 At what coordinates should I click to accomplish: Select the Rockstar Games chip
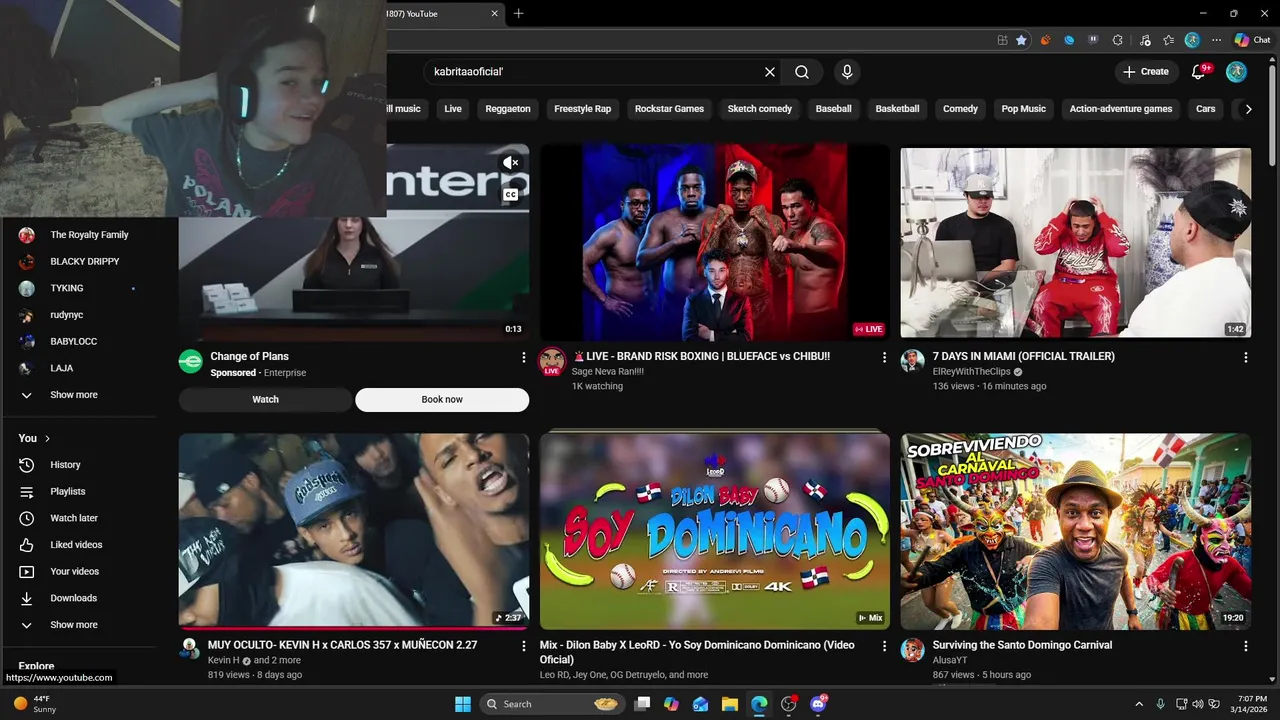(669, 109)
